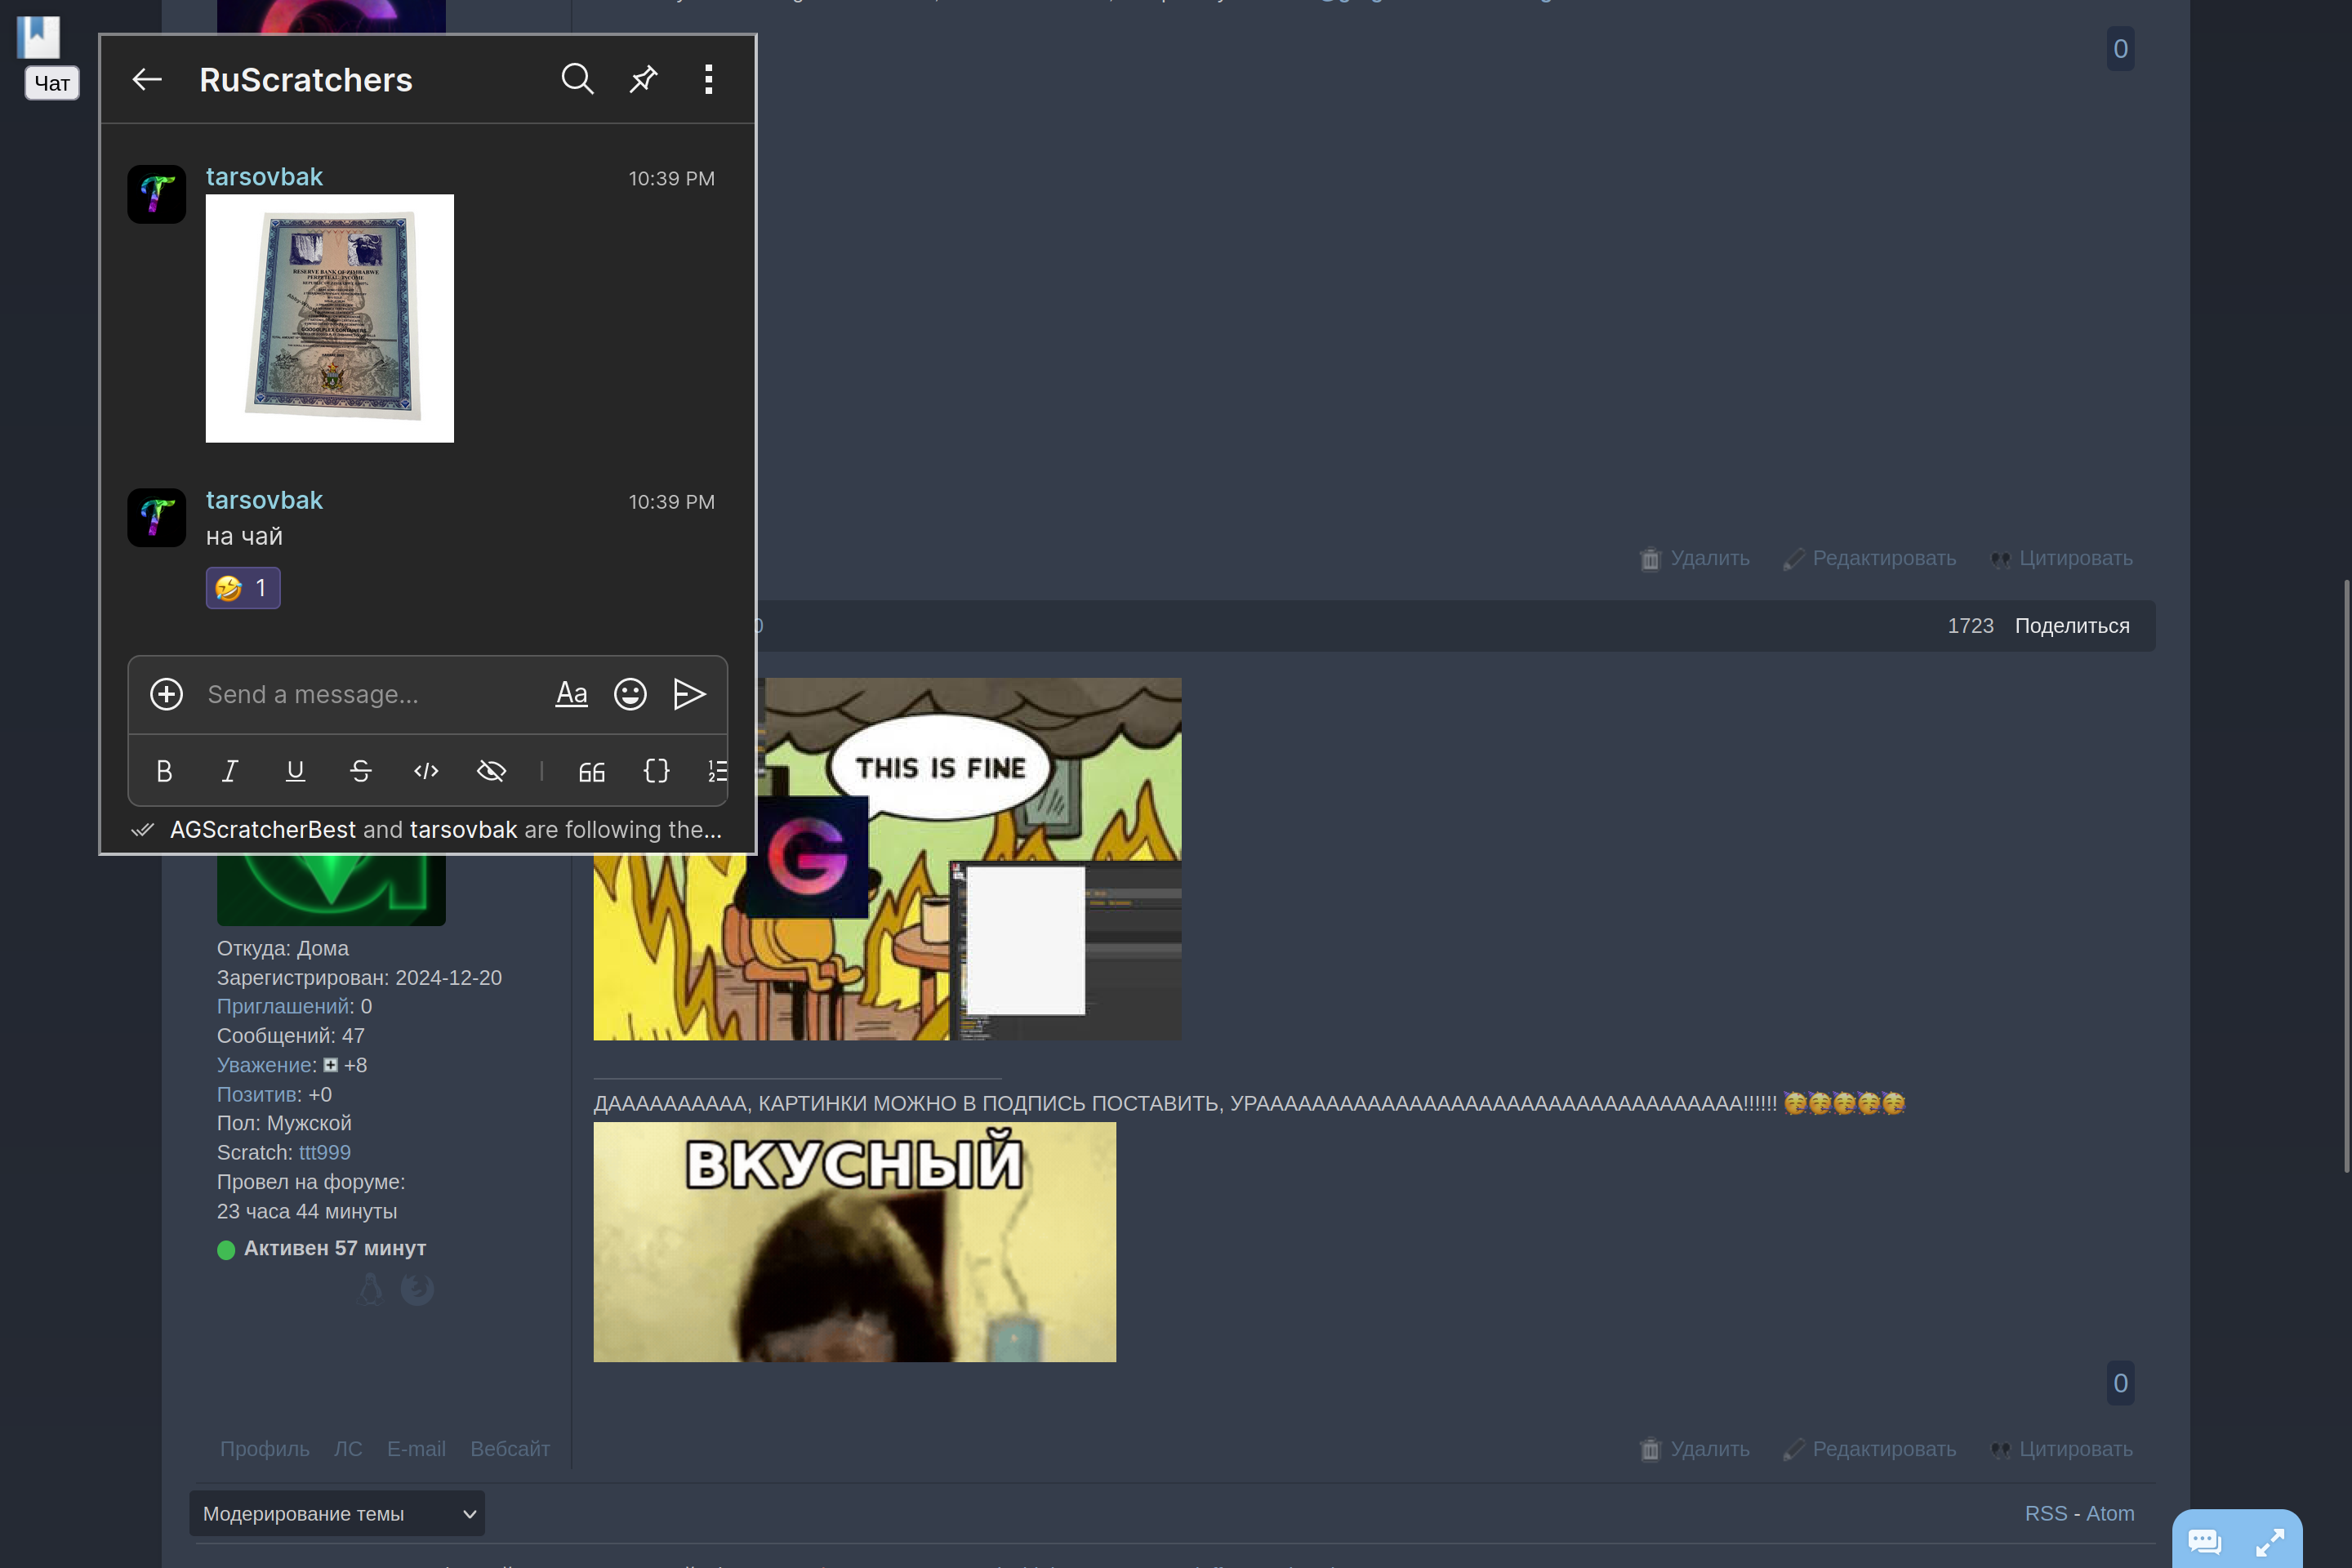
Task: Click the back arrow in RuScratchers chat
Action: click(147, 80)
